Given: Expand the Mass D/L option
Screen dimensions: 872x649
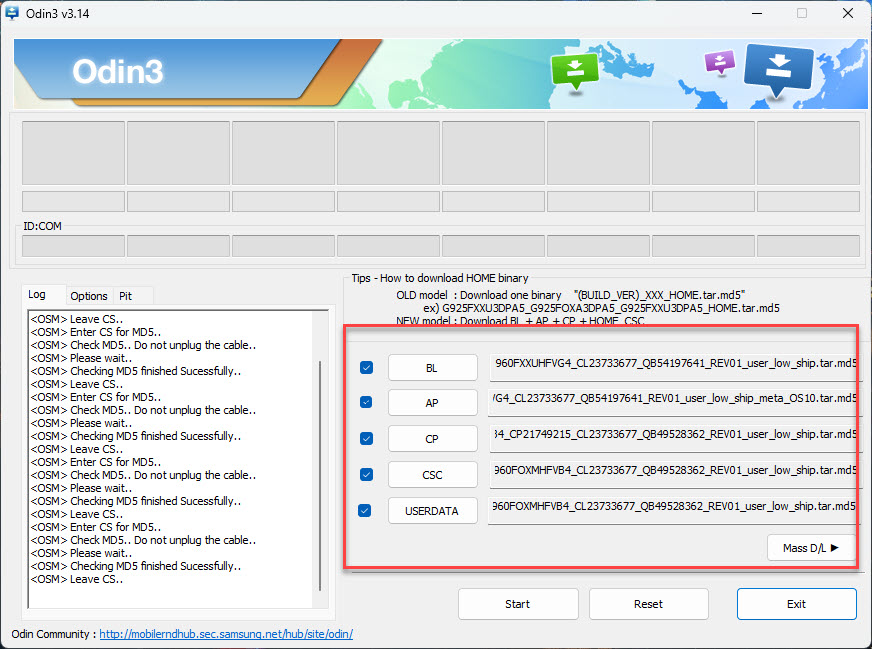Looking at the screenshot, I should point(810,548).
